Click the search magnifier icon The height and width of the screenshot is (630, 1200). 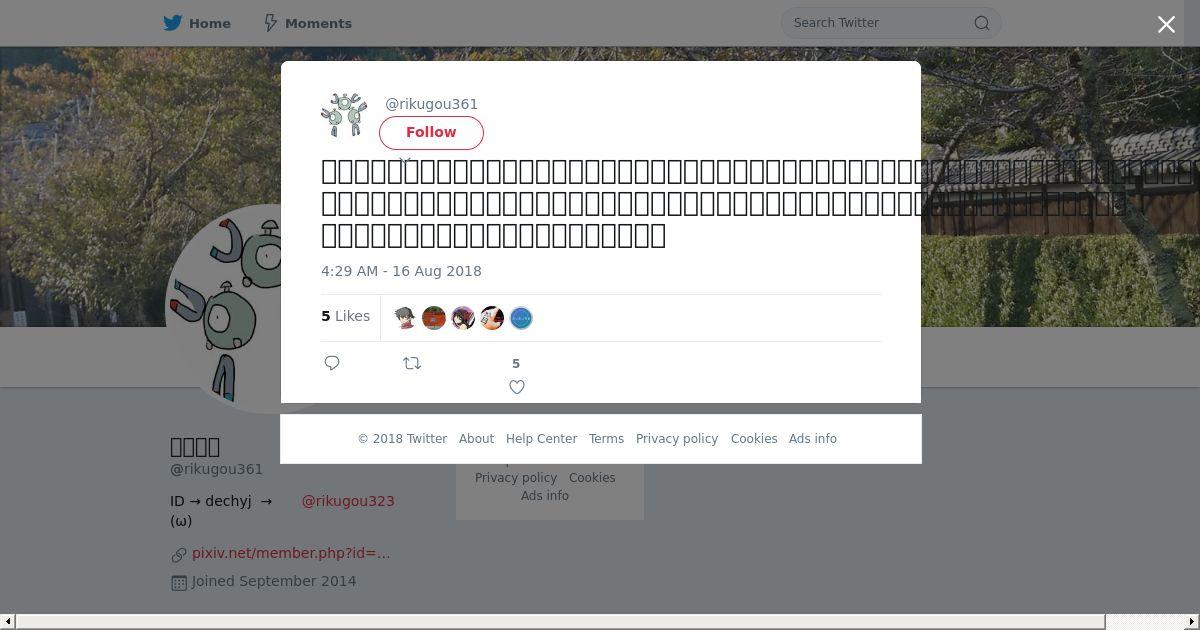(x=982, y=23)
